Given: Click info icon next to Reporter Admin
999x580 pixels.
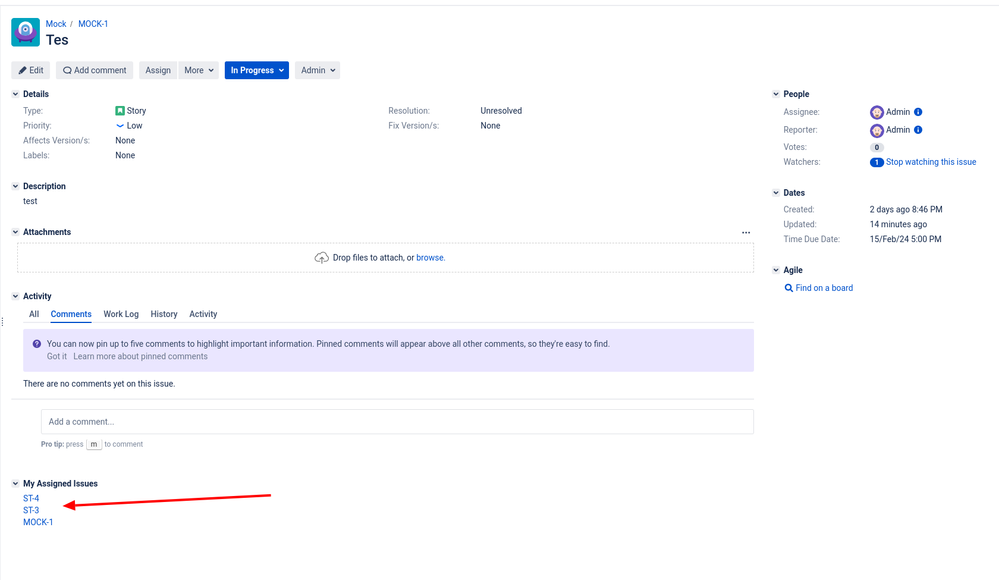Looking at the screenshot, I should (x=918, y=129).
